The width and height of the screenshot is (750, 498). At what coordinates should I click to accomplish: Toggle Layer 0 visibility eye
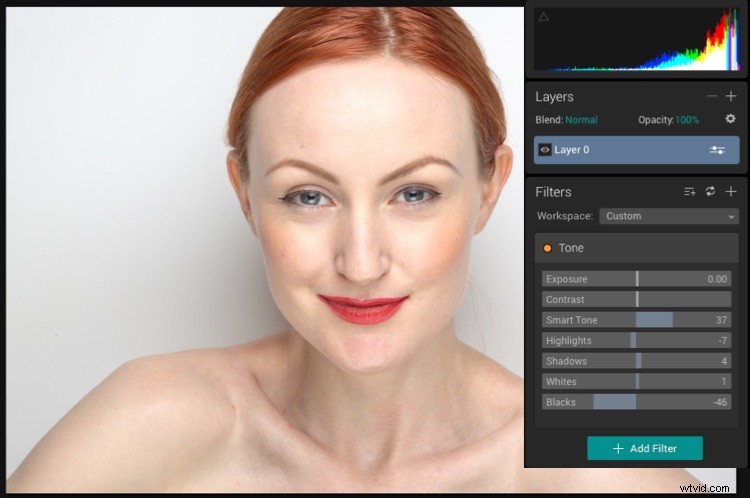pos(545,150)
